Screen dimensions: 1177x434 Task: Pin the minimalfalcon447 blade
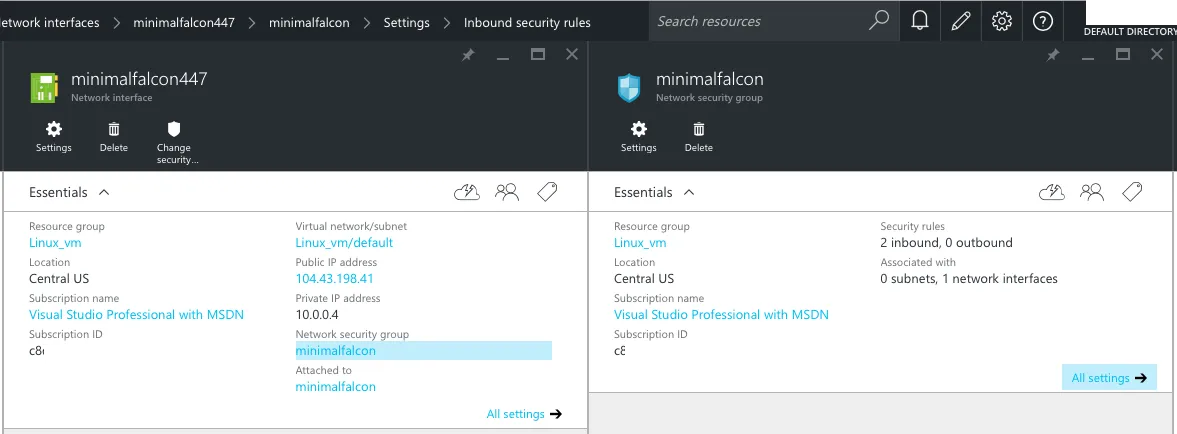coord(468,56)
